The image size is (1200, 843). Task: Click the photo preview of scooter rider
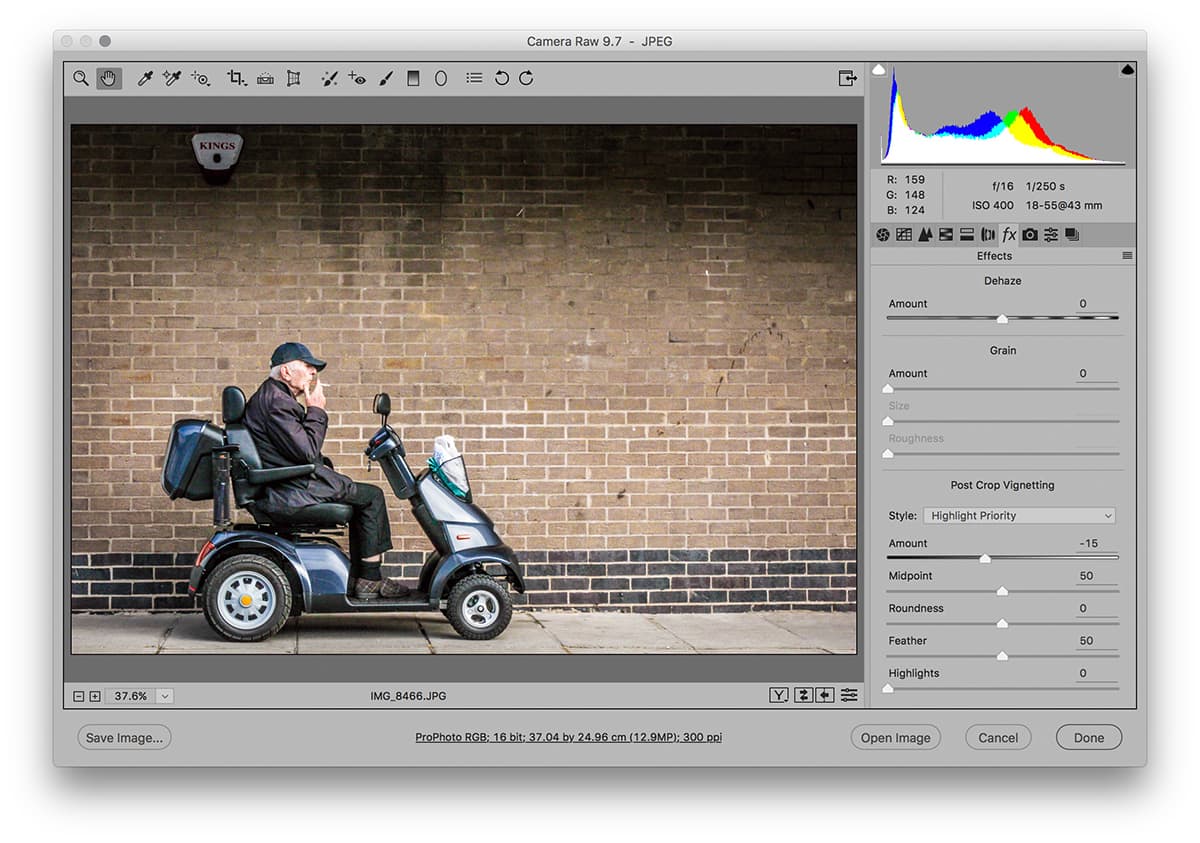tap(464, 389)
